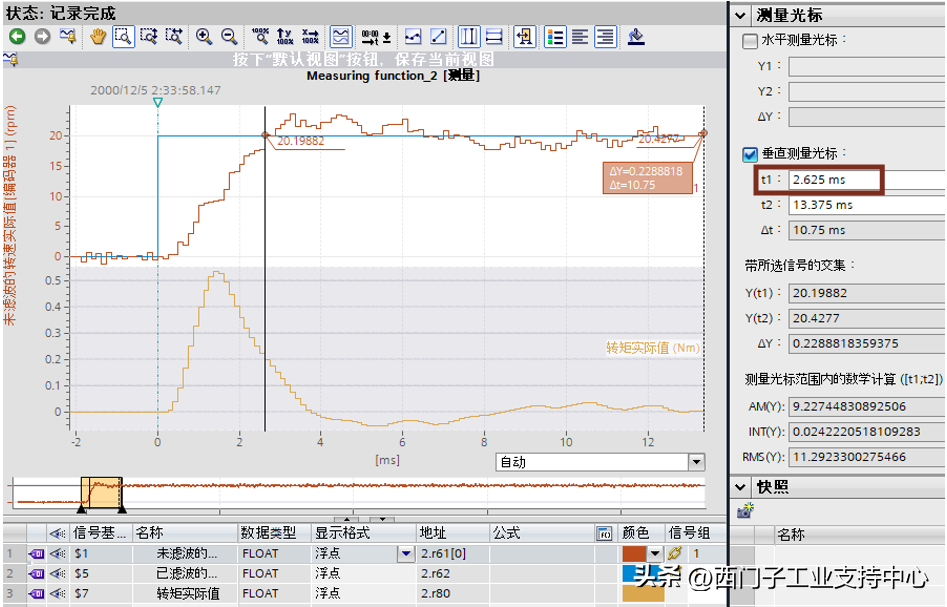Open display format dropdown for signal $1
This screenshot has height=607, width=947.
[405, 553]
